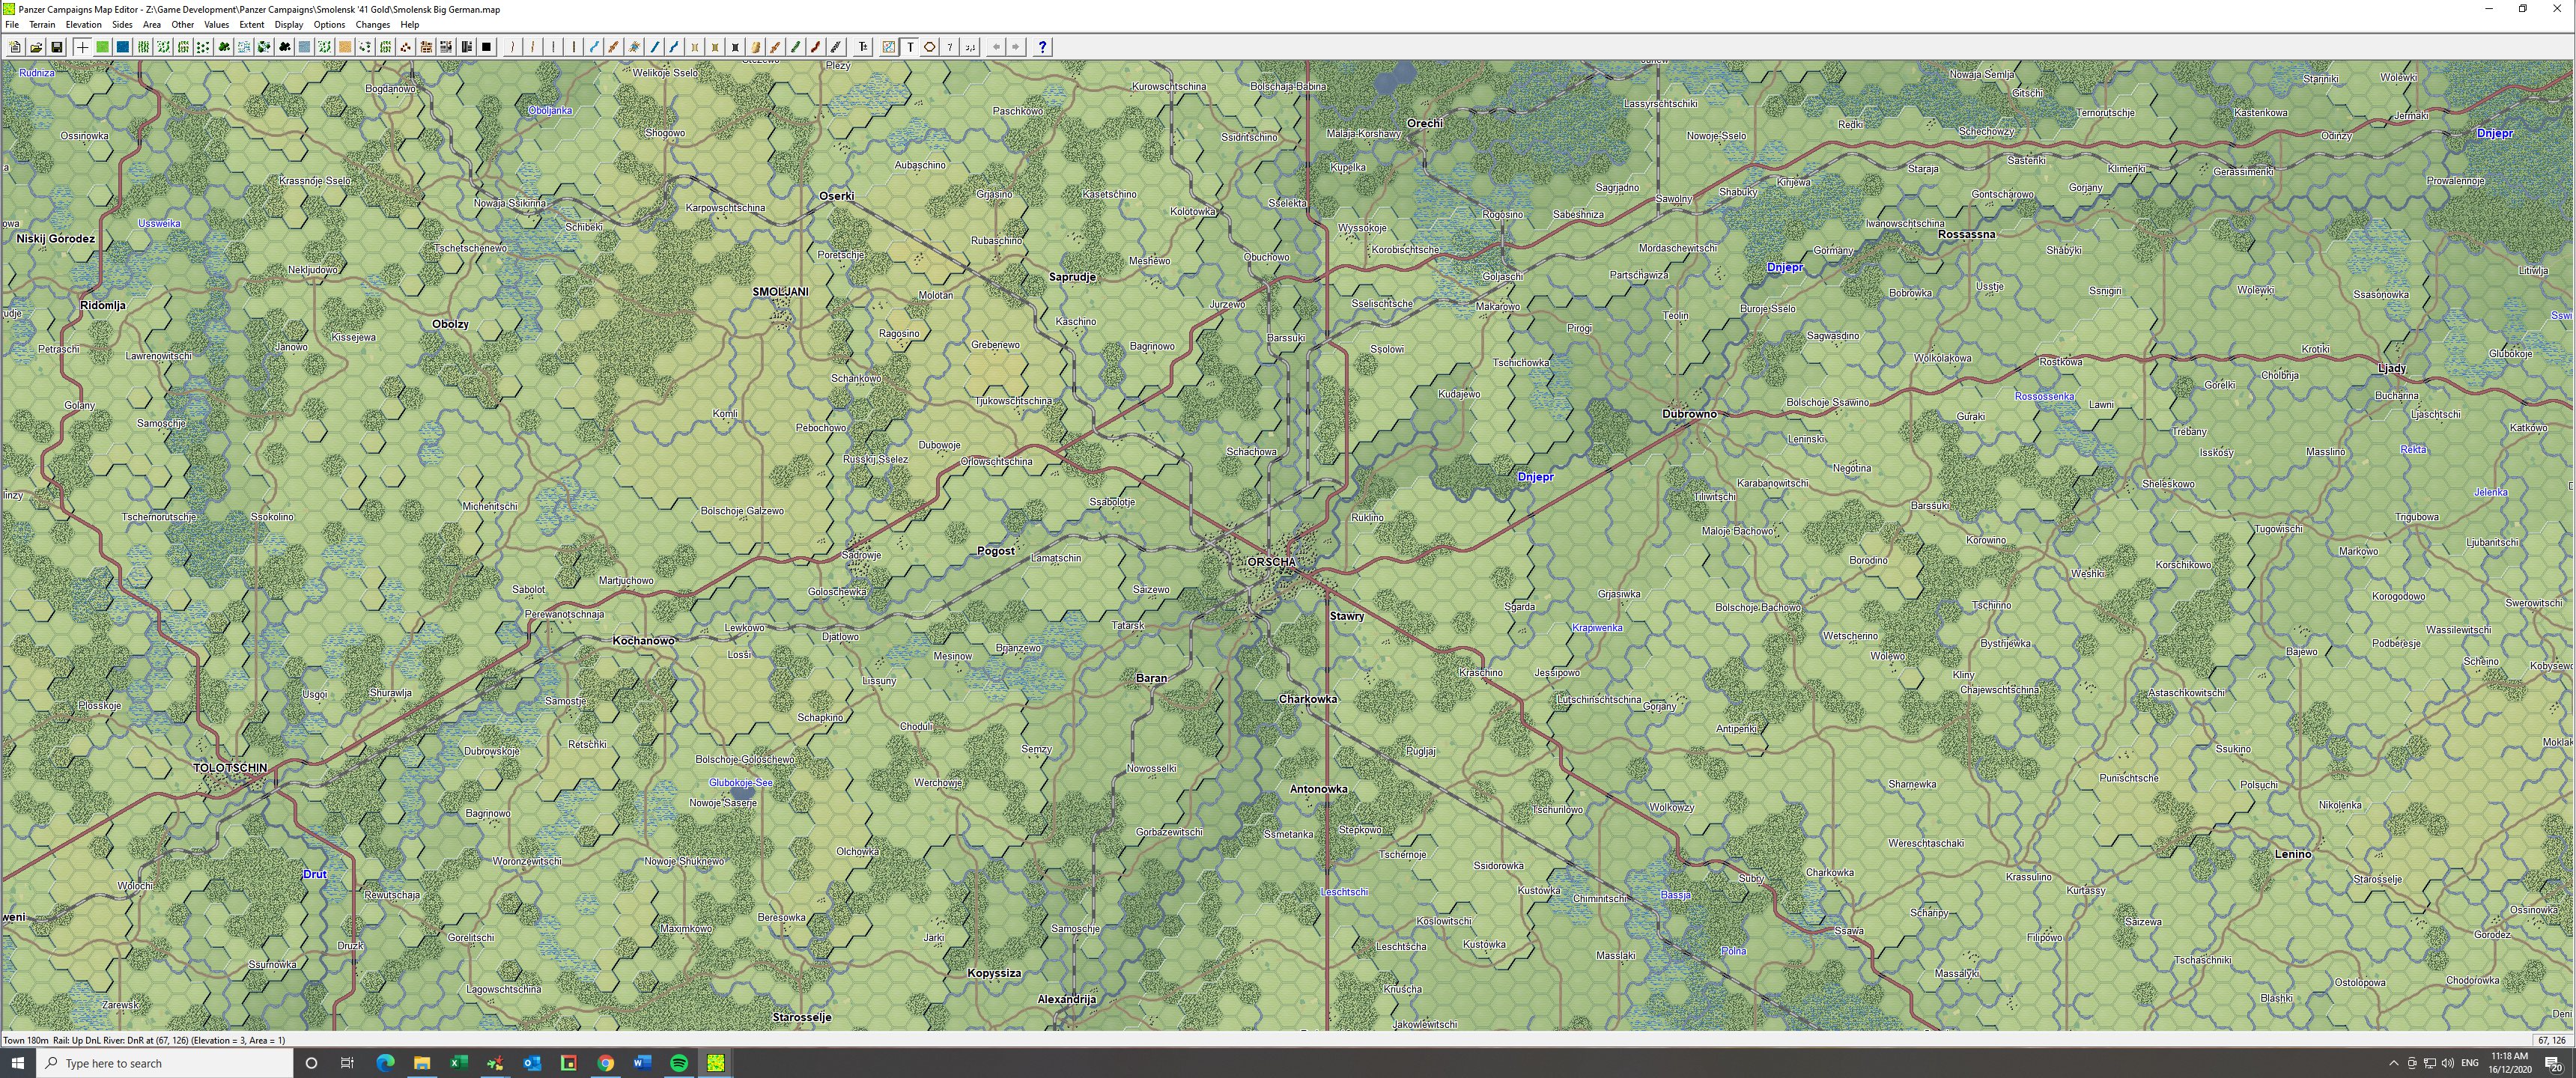Click the blue Drut river label
Screen dimensions: 2576x1078
coord(315,874)
